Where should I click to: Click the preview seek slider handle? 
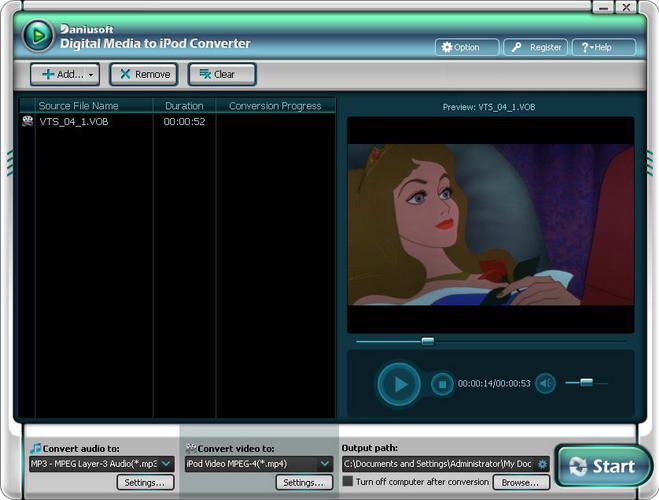coord(427,341)
